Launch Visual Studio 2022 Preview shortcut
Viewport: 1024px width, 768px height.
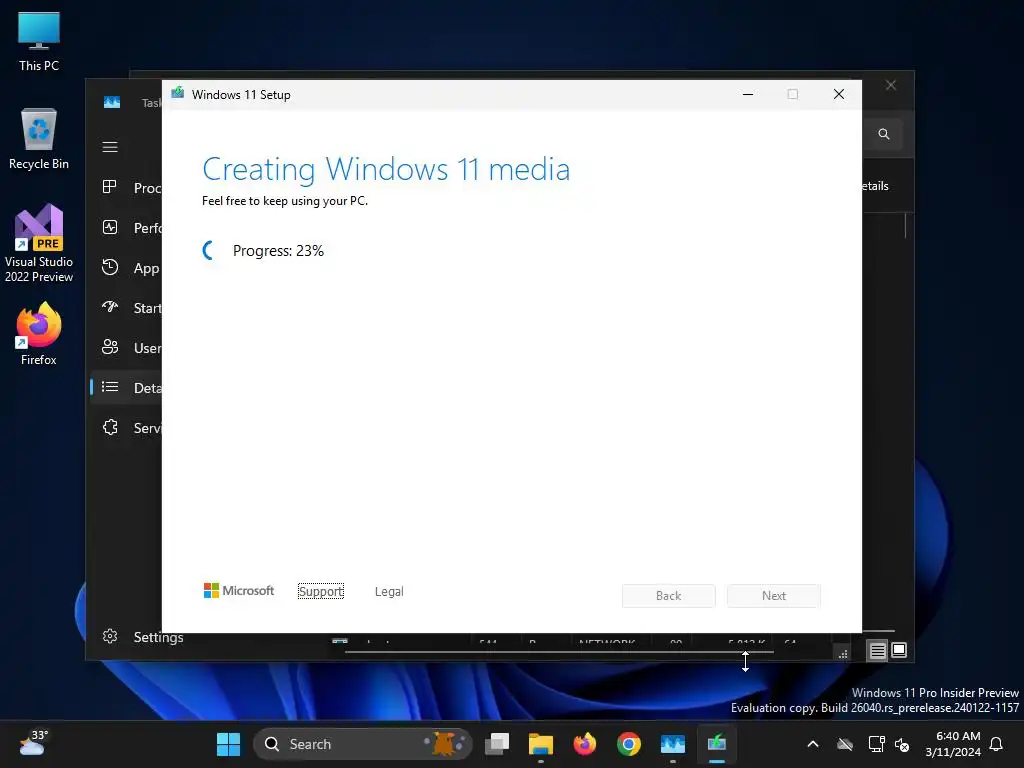(39, 244)
